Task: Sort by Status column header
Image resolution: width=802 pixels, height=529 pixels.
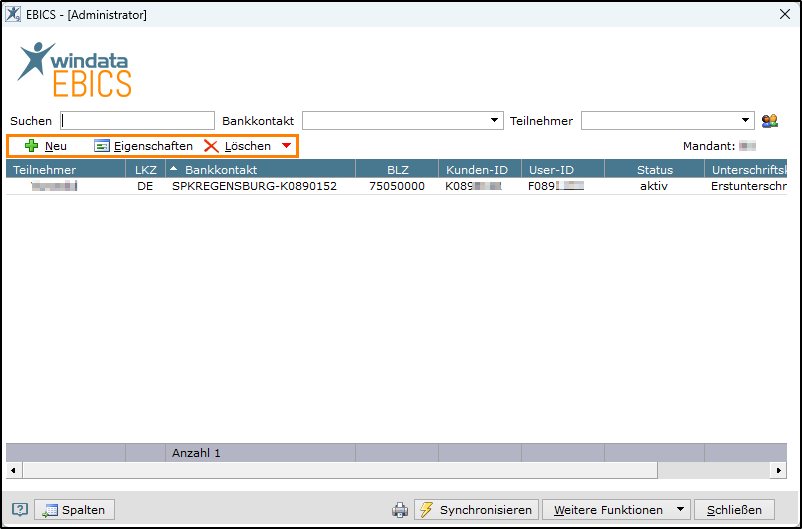Action: point(654,169)
